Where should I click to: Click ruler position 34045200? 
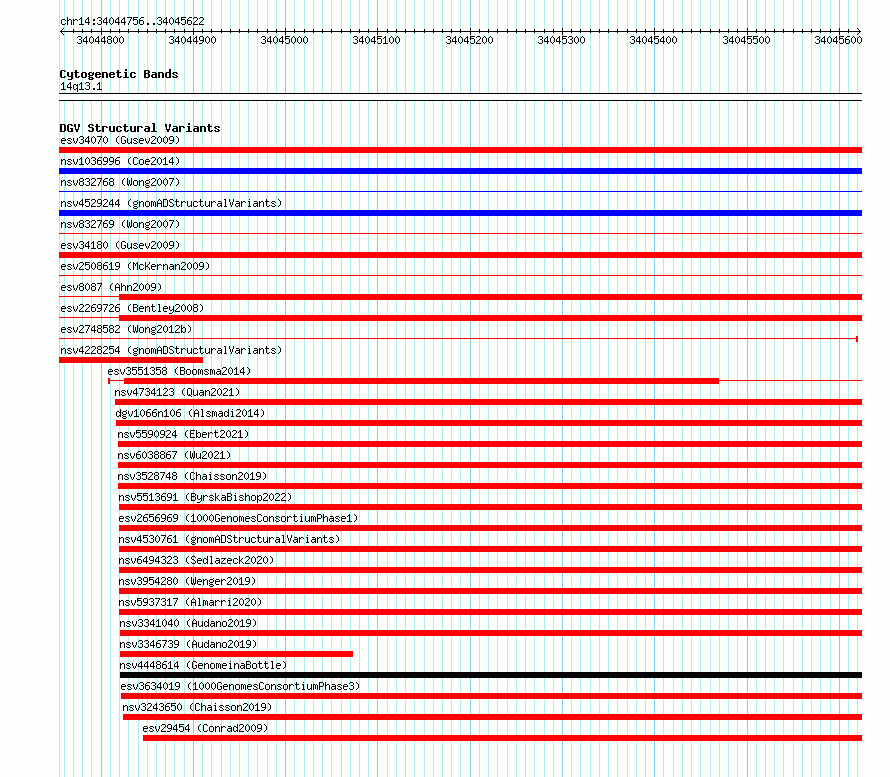pyautogui.click(x=469, y=40)
